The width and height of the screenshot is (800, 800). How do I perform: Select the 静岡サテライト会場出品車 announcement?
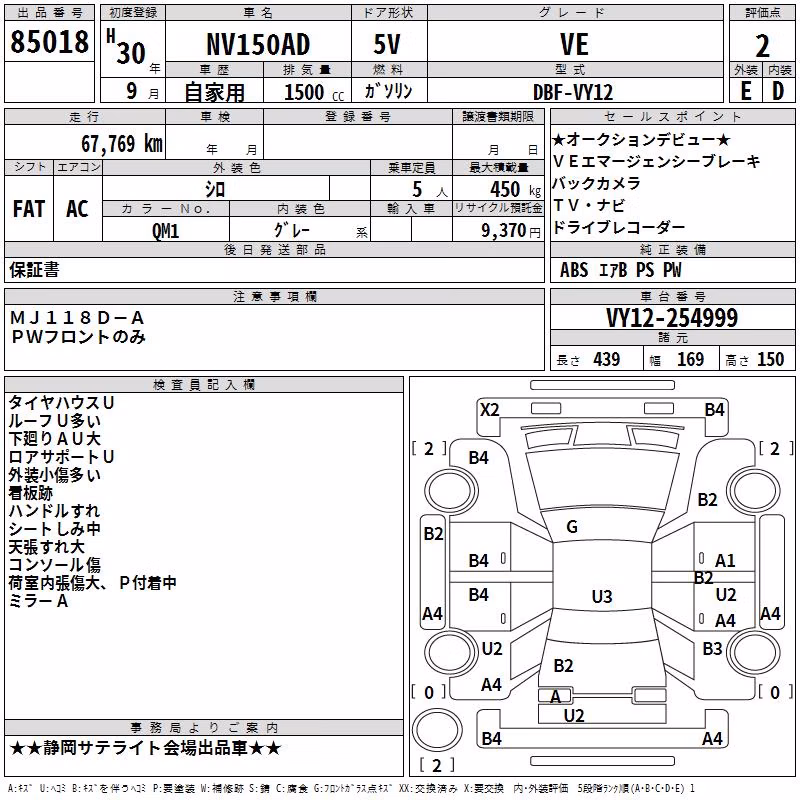click(145, 748)
